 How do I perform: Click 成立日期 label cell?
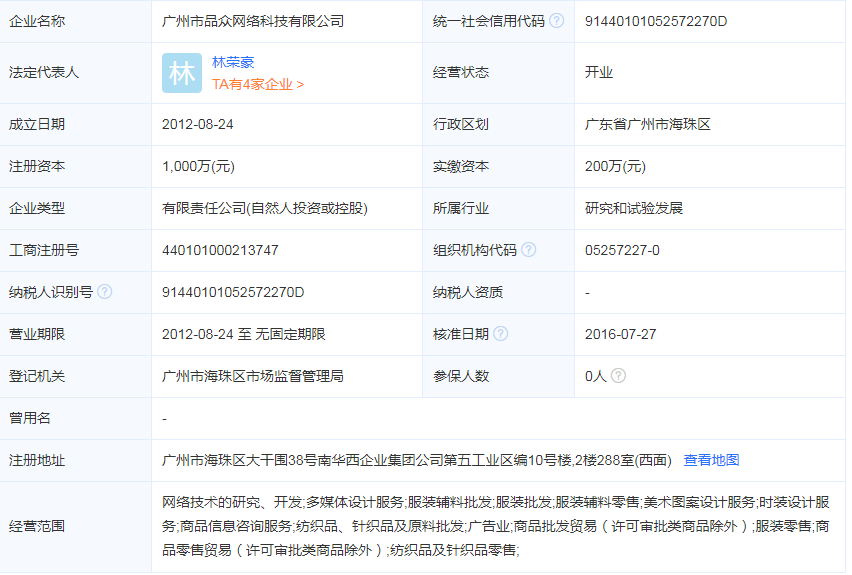click(76, 124)
